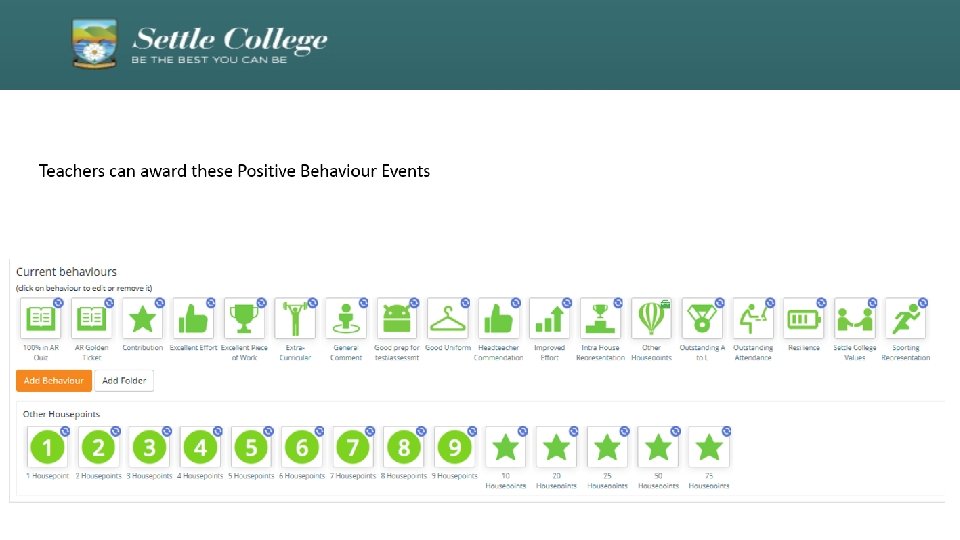Choose the Excellent Effort thumbs-up icon

(x=194, y=319)
